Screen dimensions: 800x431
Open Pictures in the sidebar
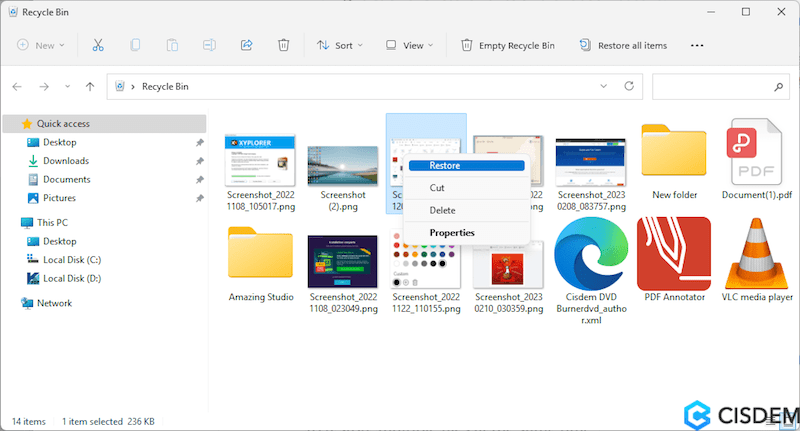[59, 198]
